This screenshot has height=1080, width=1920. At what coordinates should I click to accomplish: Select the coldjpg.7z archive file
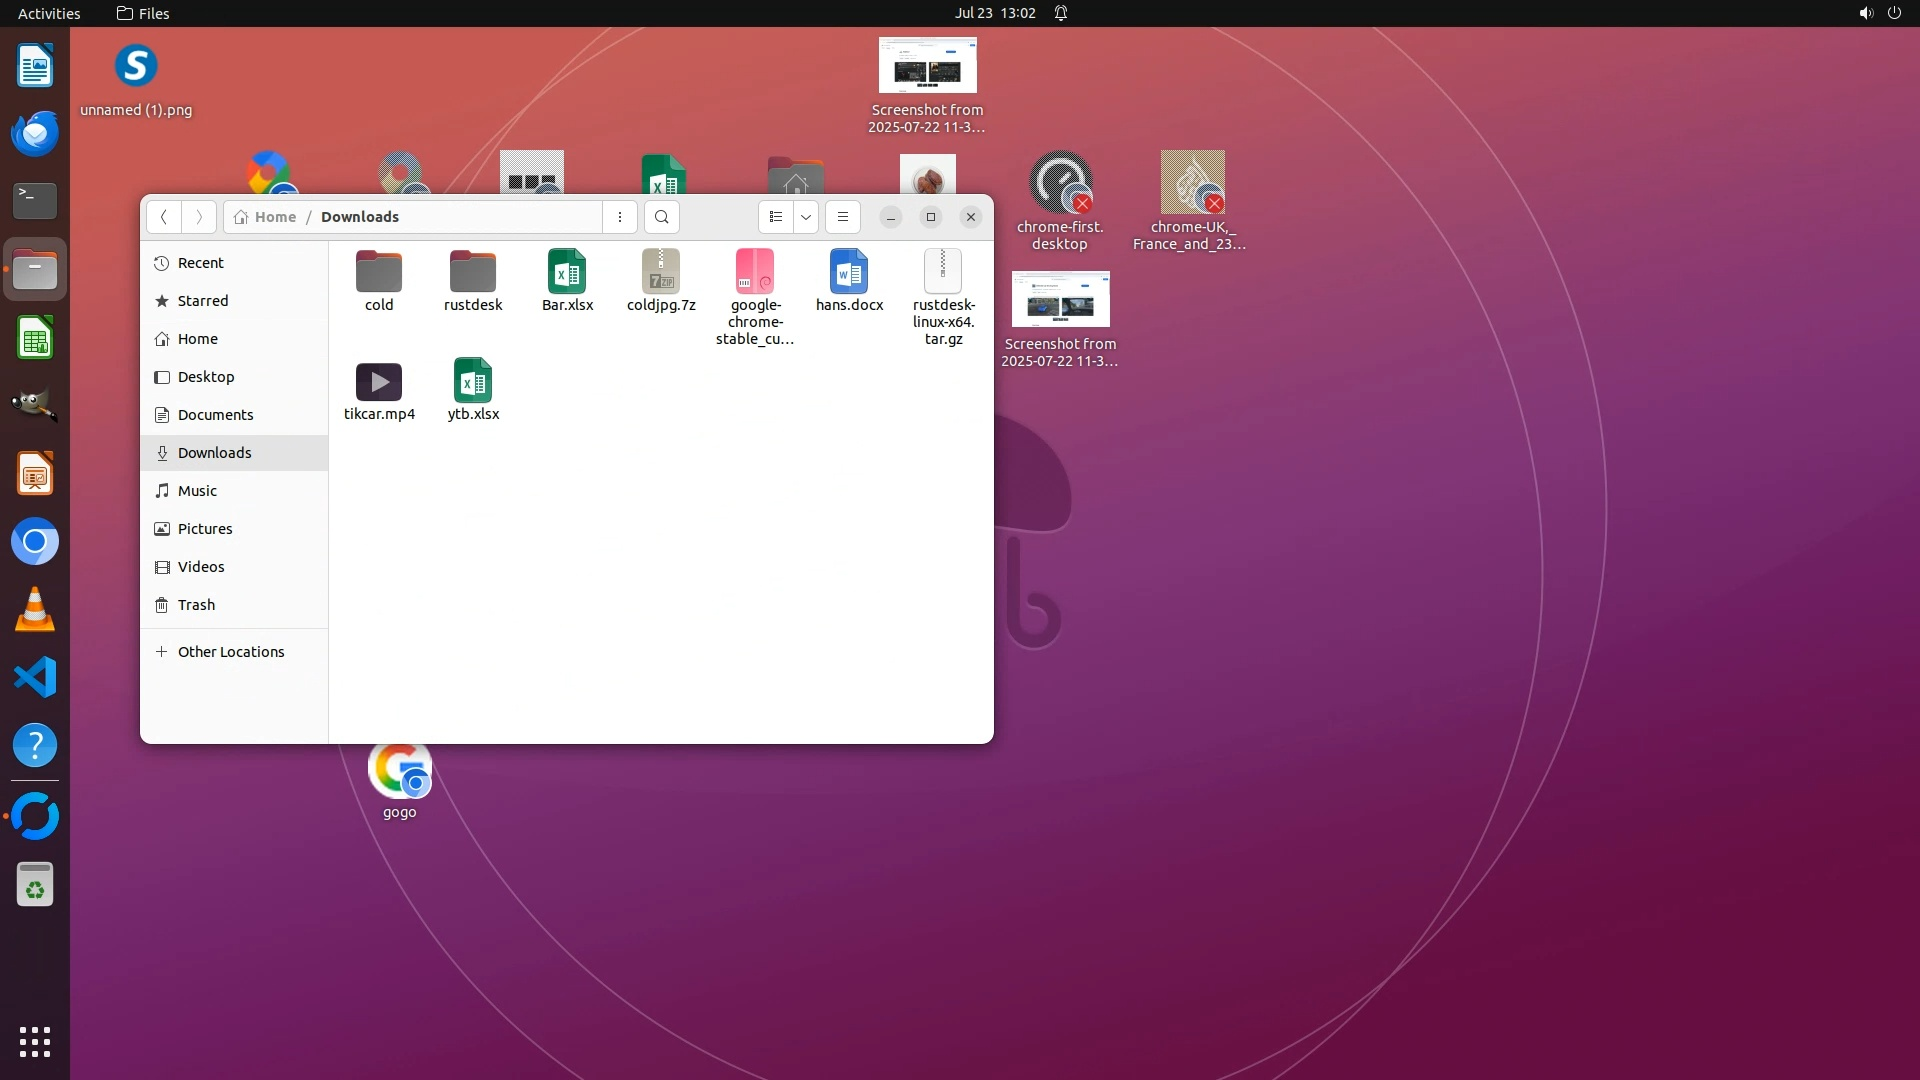pos(661,281)
